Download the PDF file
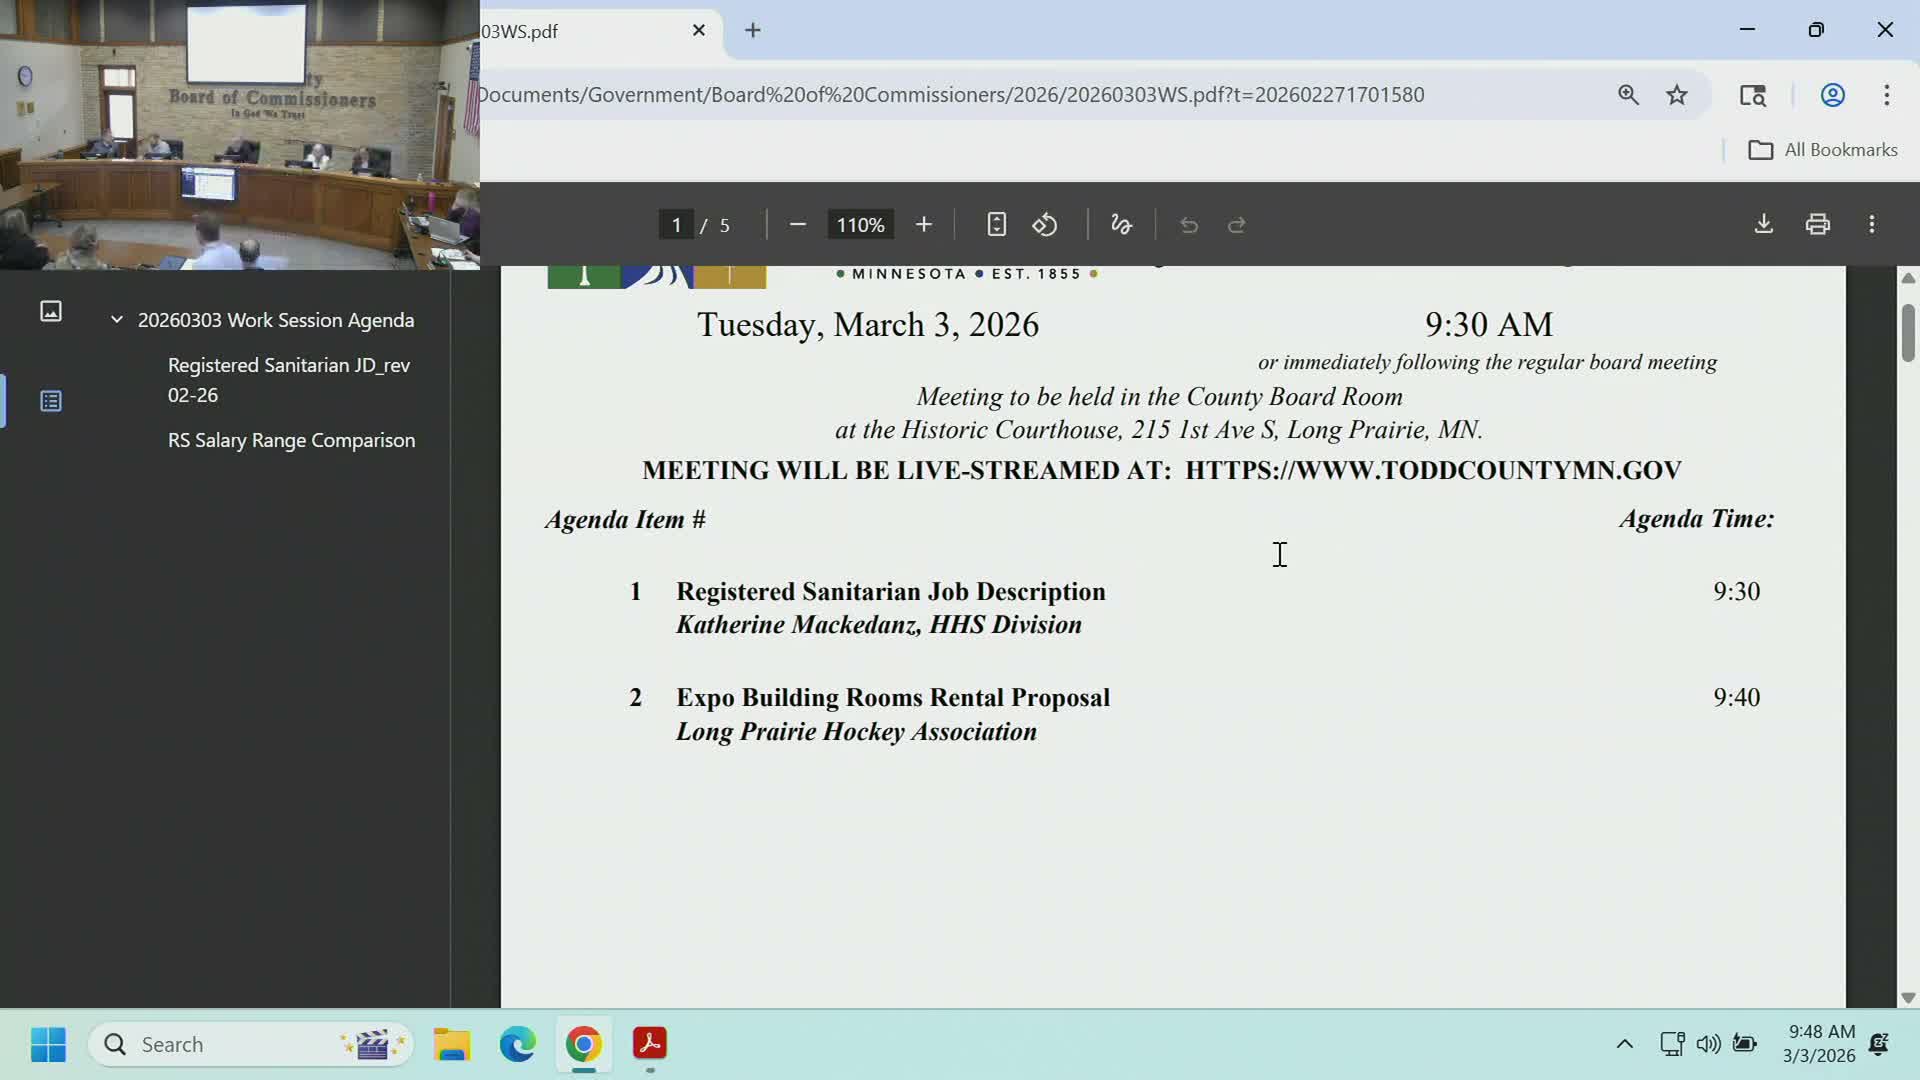 click(x=1763, y=224)
